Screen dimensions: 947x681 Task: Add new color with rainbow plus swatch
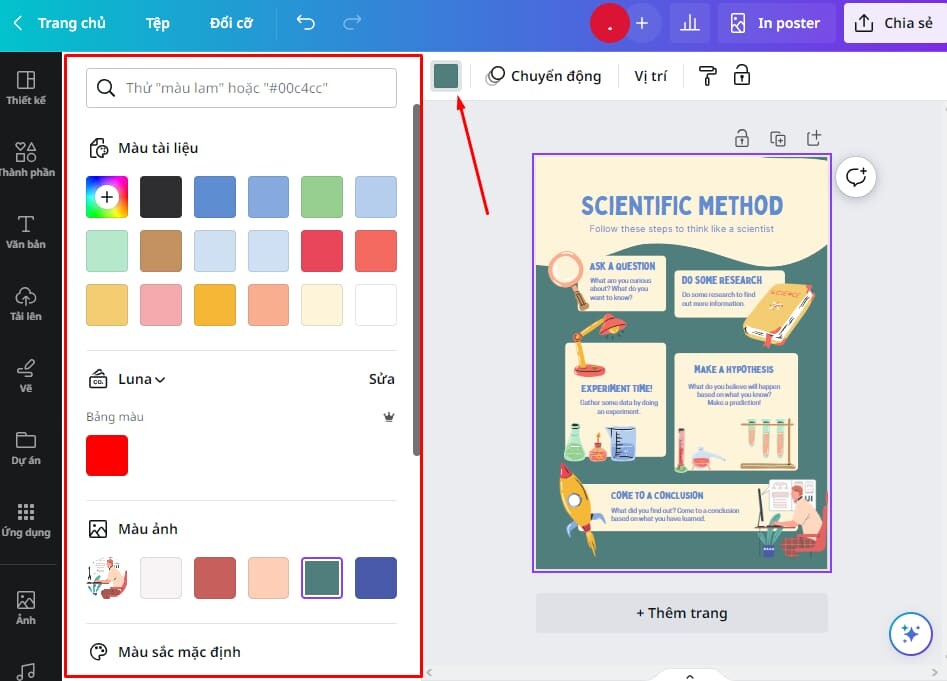[107, 197]
